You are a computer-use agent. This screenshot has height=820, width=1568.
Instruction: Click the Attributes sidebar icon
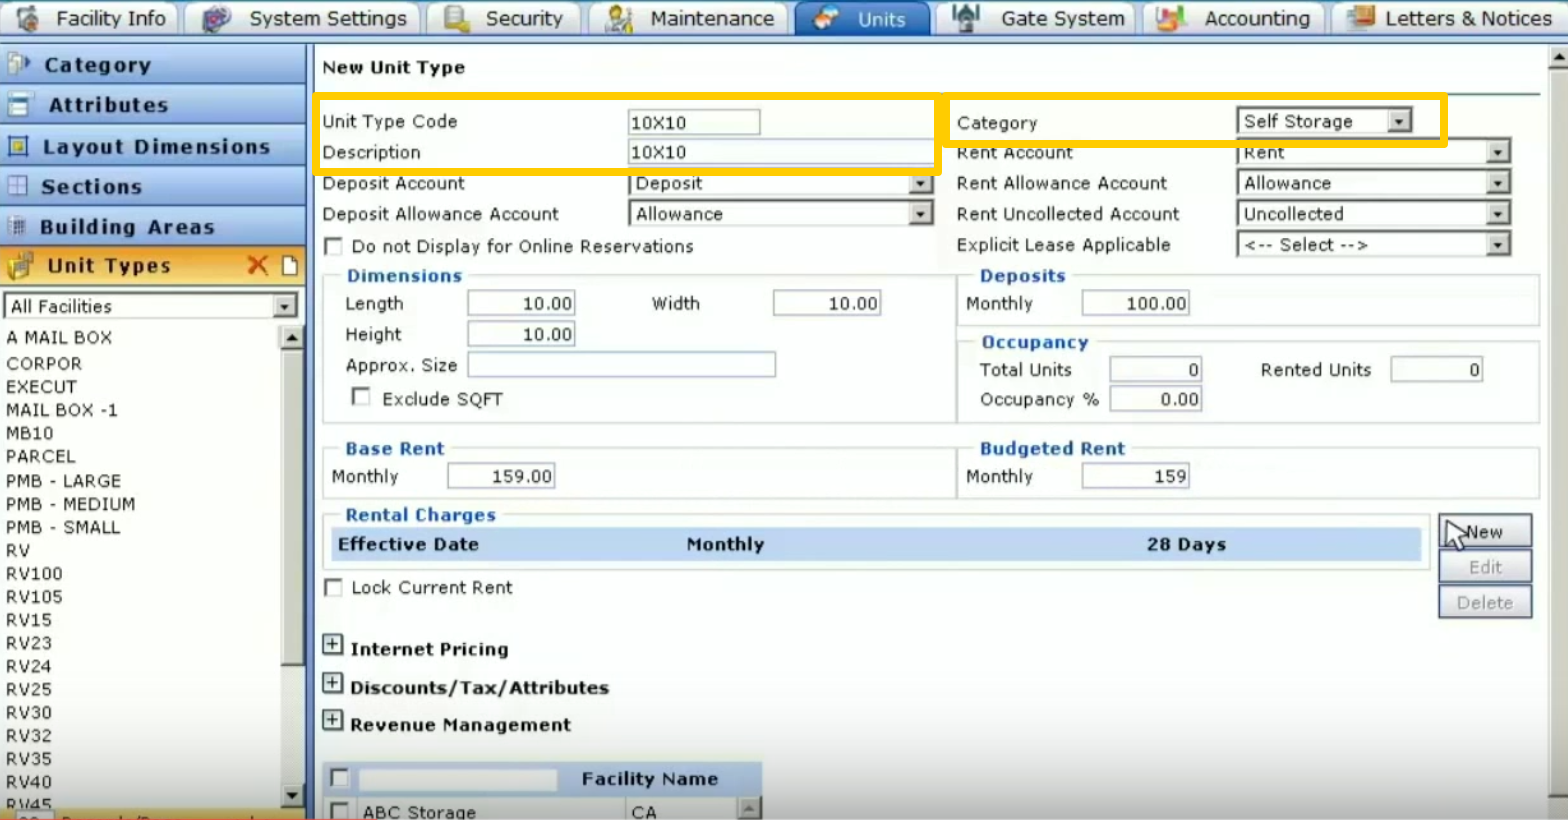click(18, 105)
